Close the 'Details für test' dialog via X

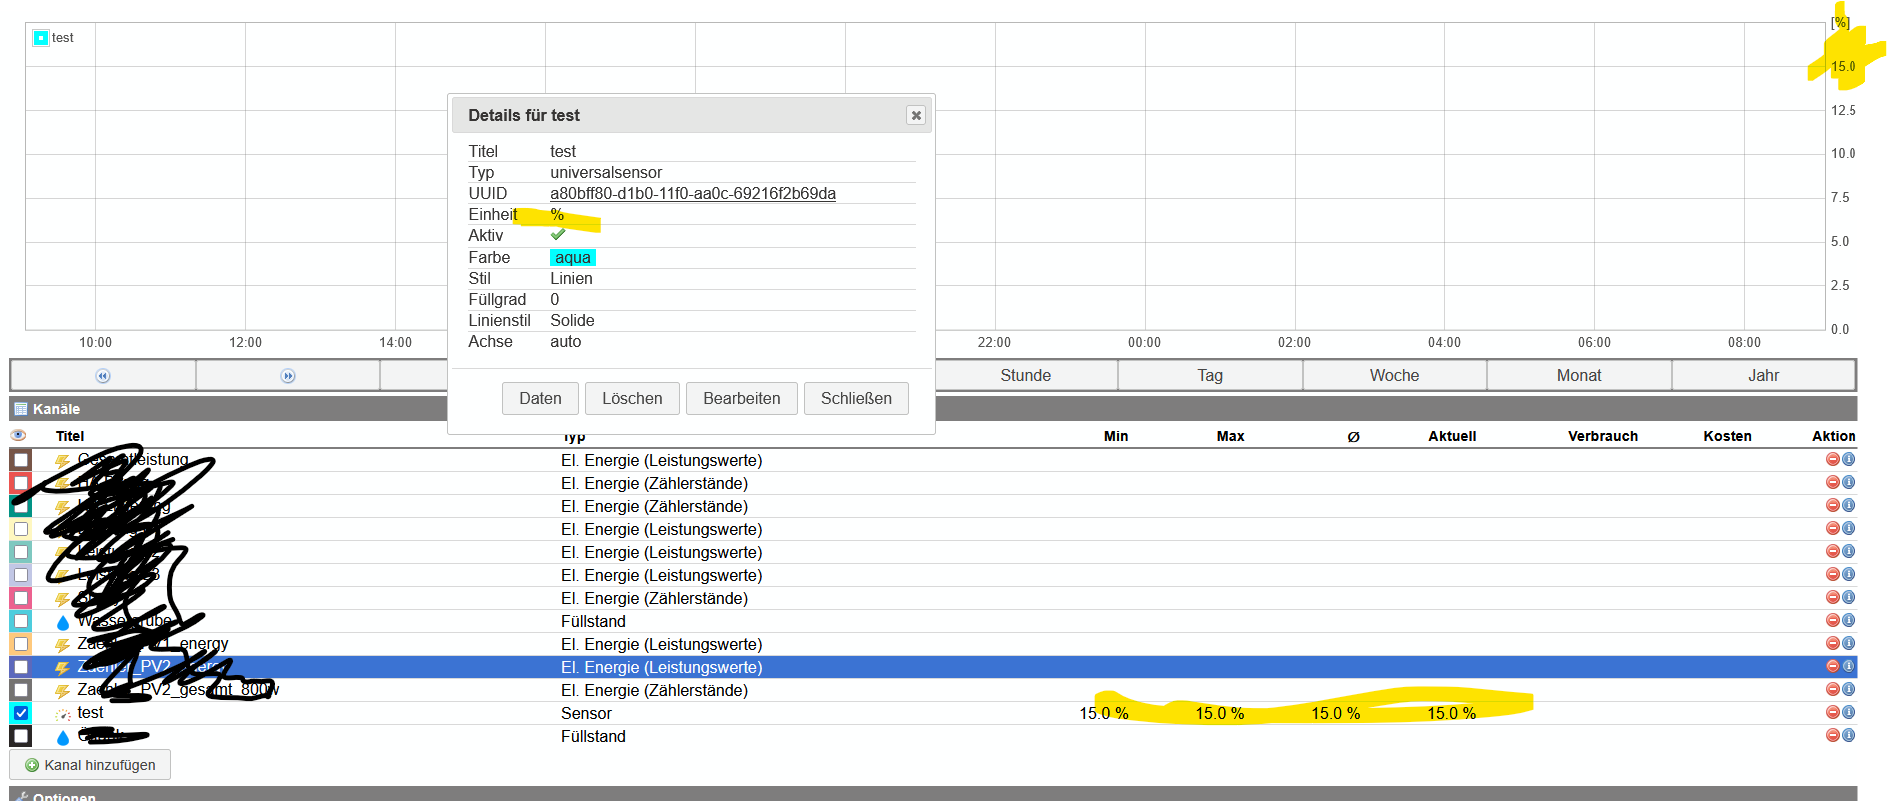click(915, 115)
